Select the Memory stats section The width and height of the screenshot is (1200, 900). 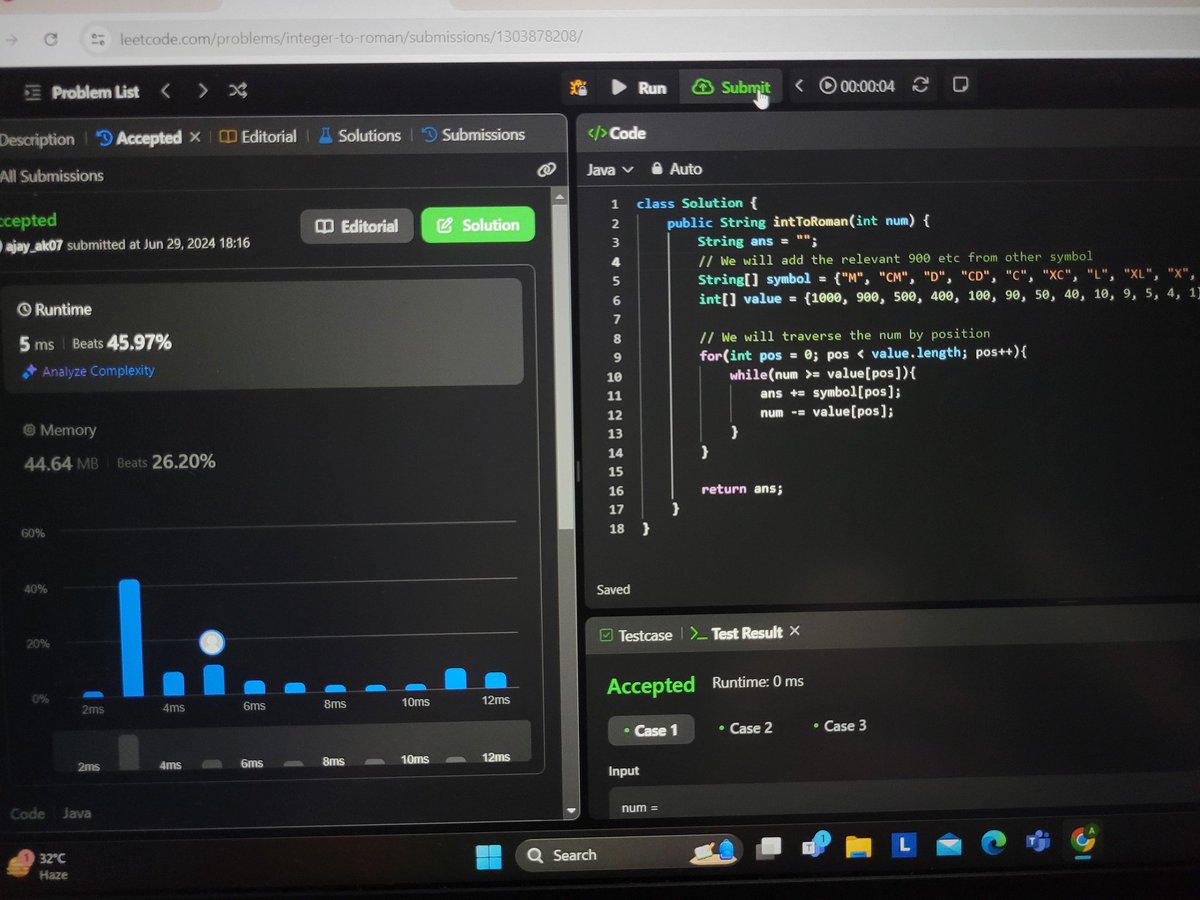tap(120, 447)
